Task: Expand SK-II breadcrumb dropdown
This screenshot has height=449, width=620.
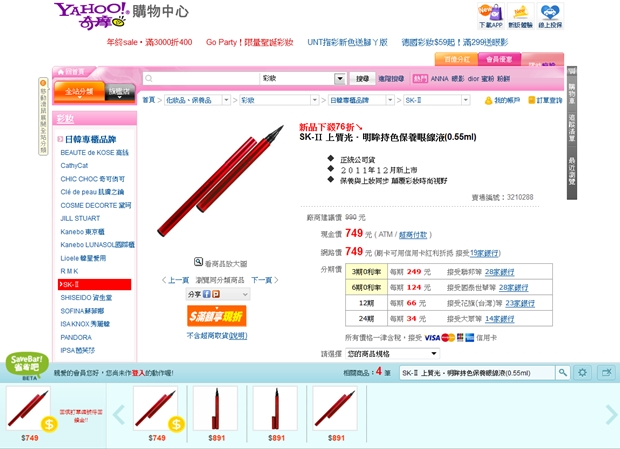Action: pos(465,100)
